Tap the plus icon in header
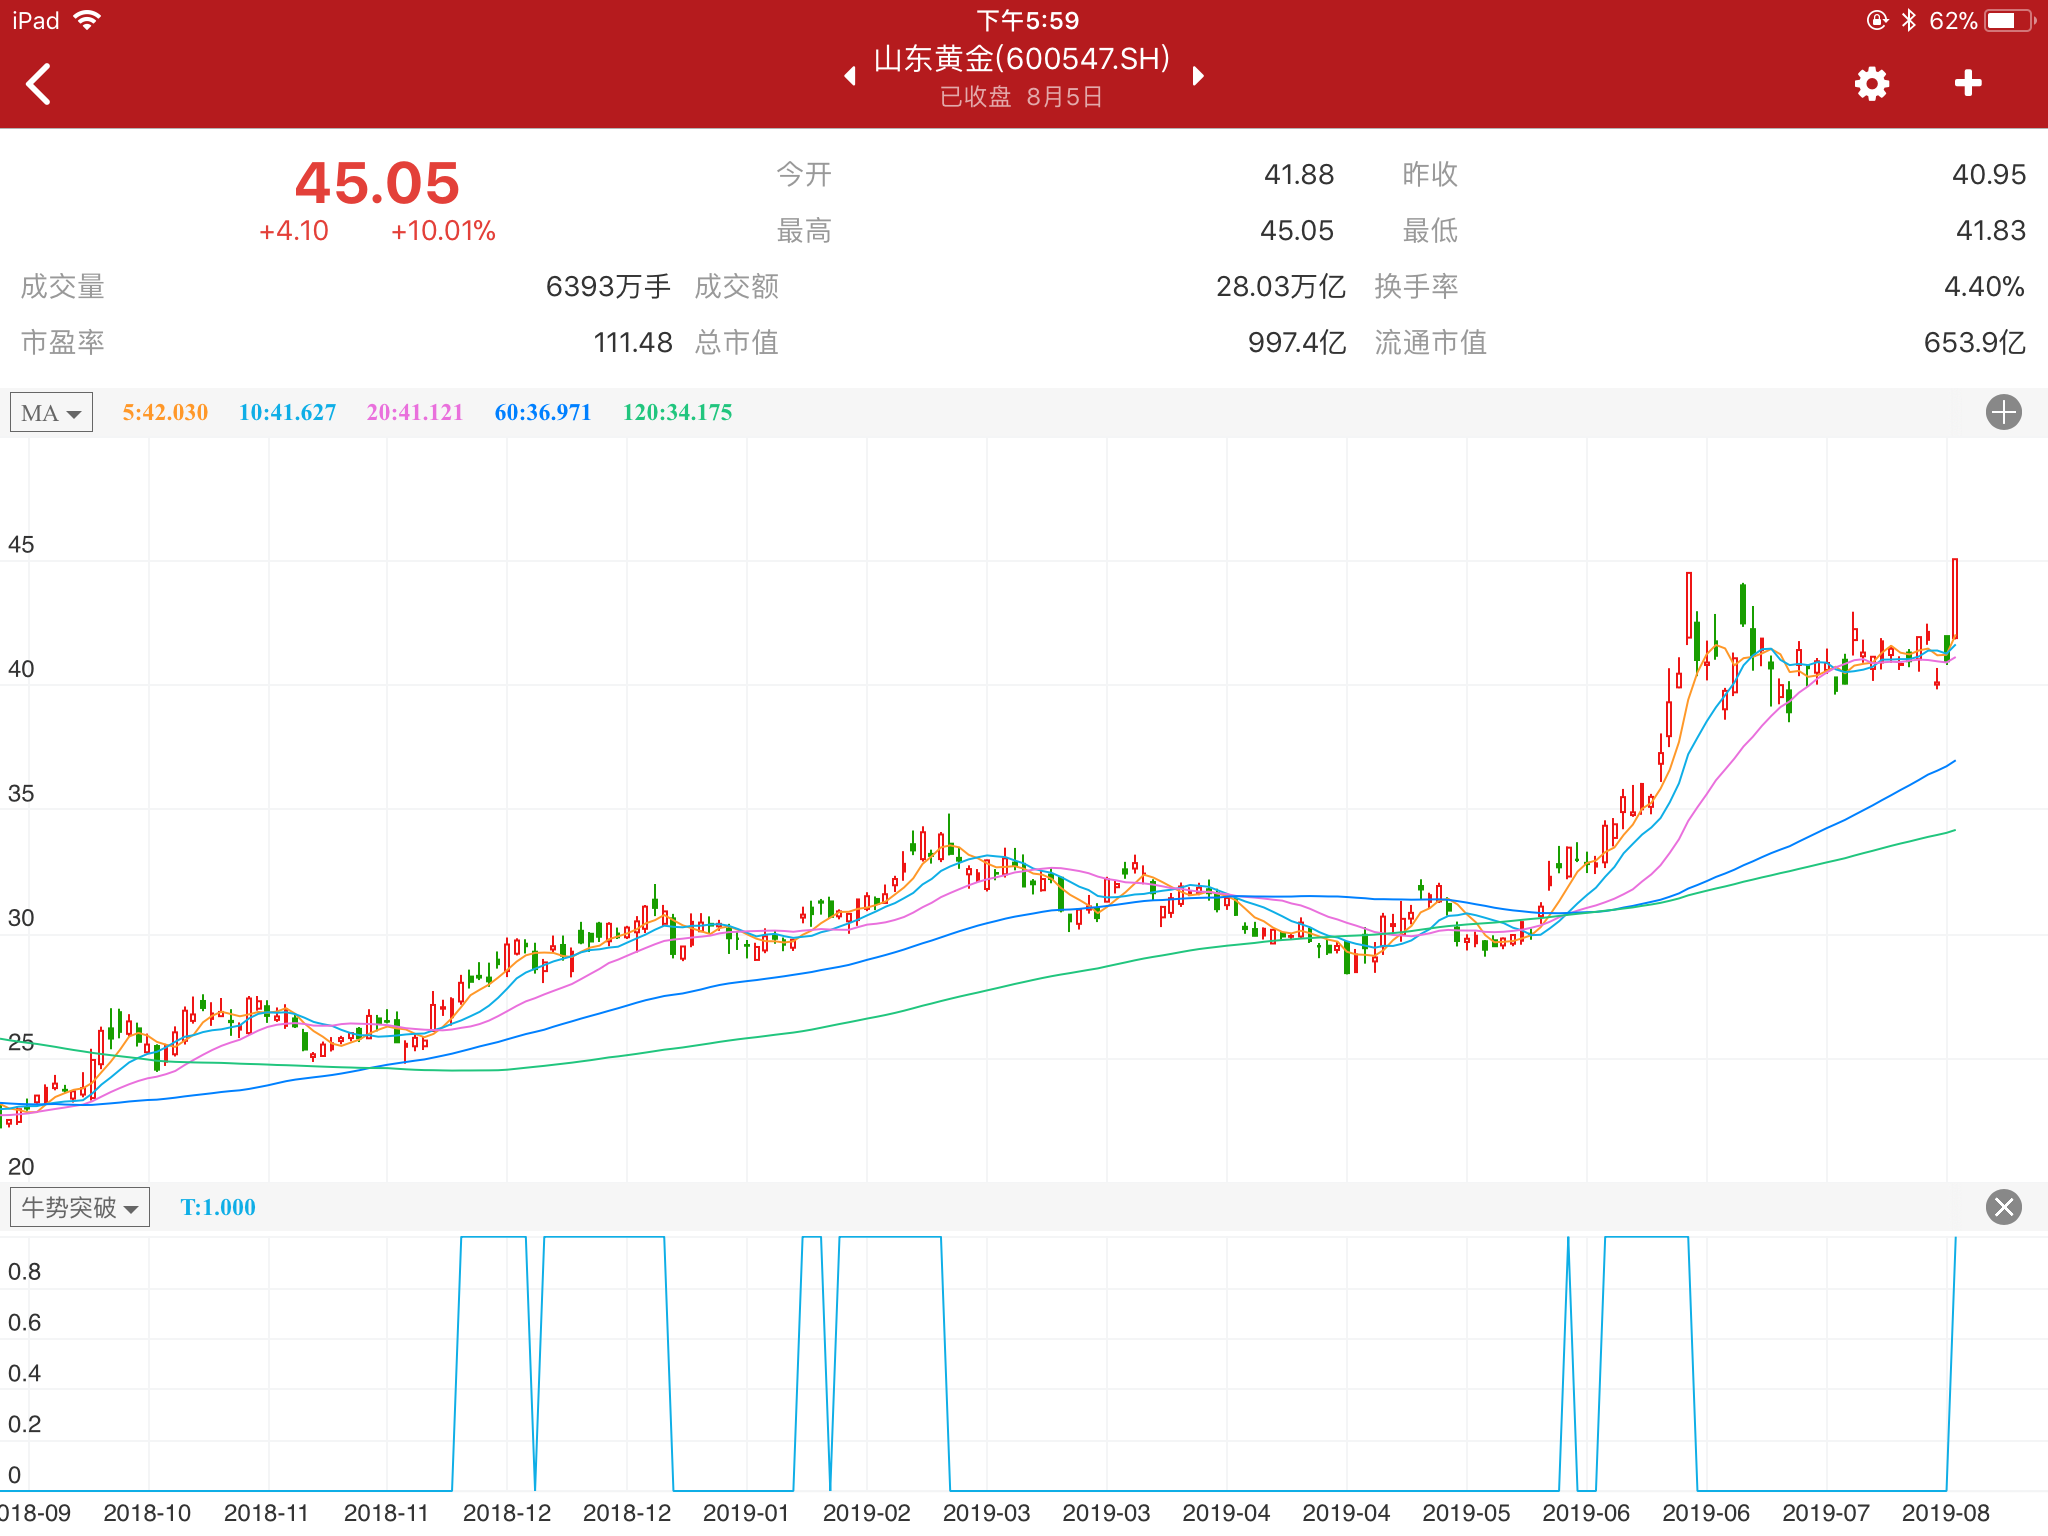The width and height of the screenshot is (2048, 1536). tap(1967, 83)
